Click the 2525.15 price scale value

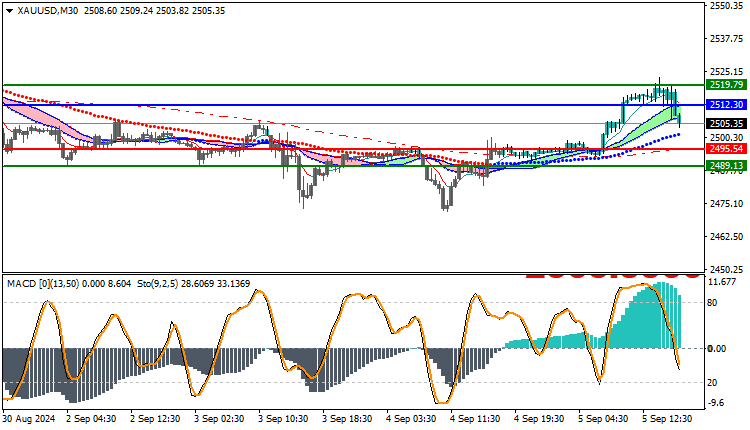point(726,71)
